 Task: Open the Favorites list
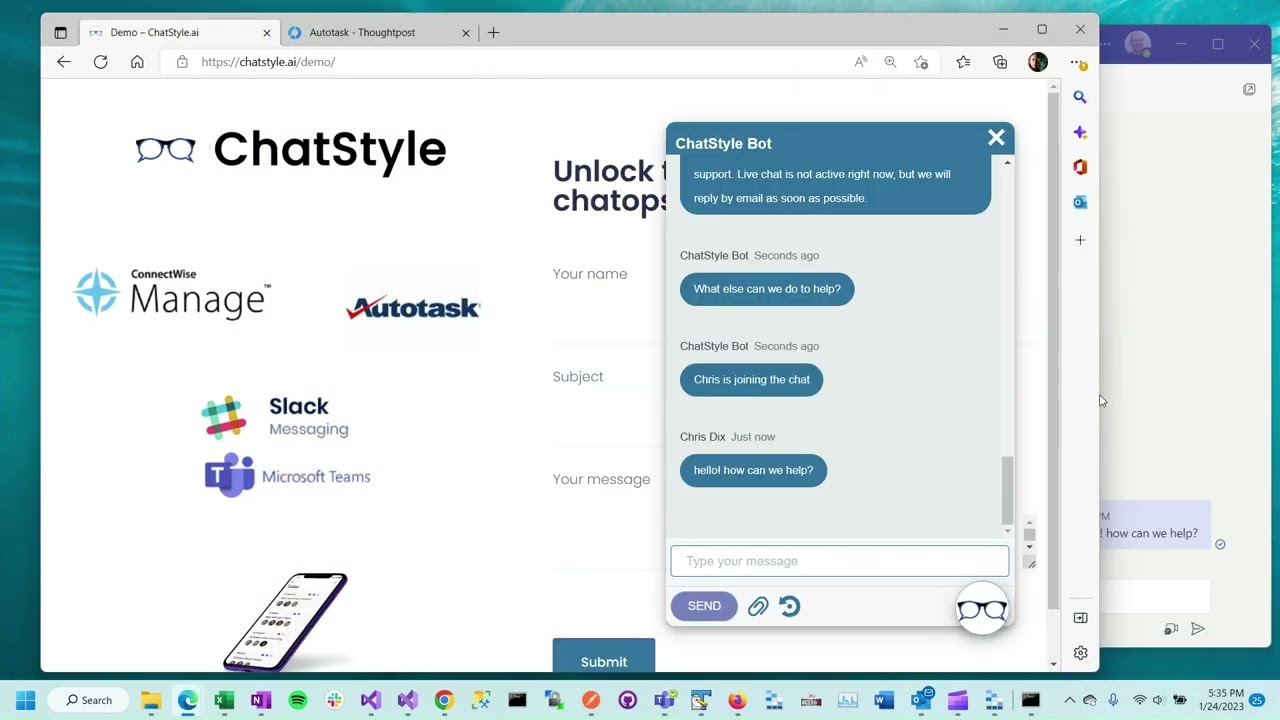click(x=963, y=62)
